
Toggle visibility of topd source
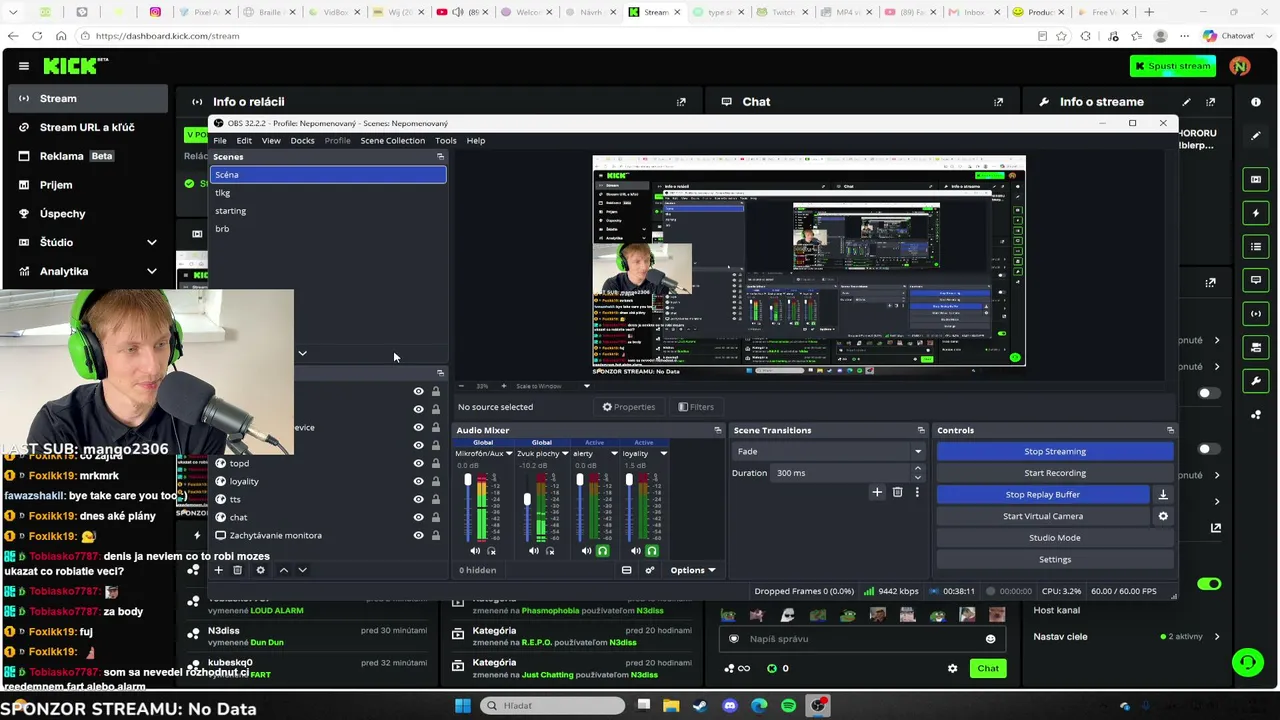tap(418, 463)
